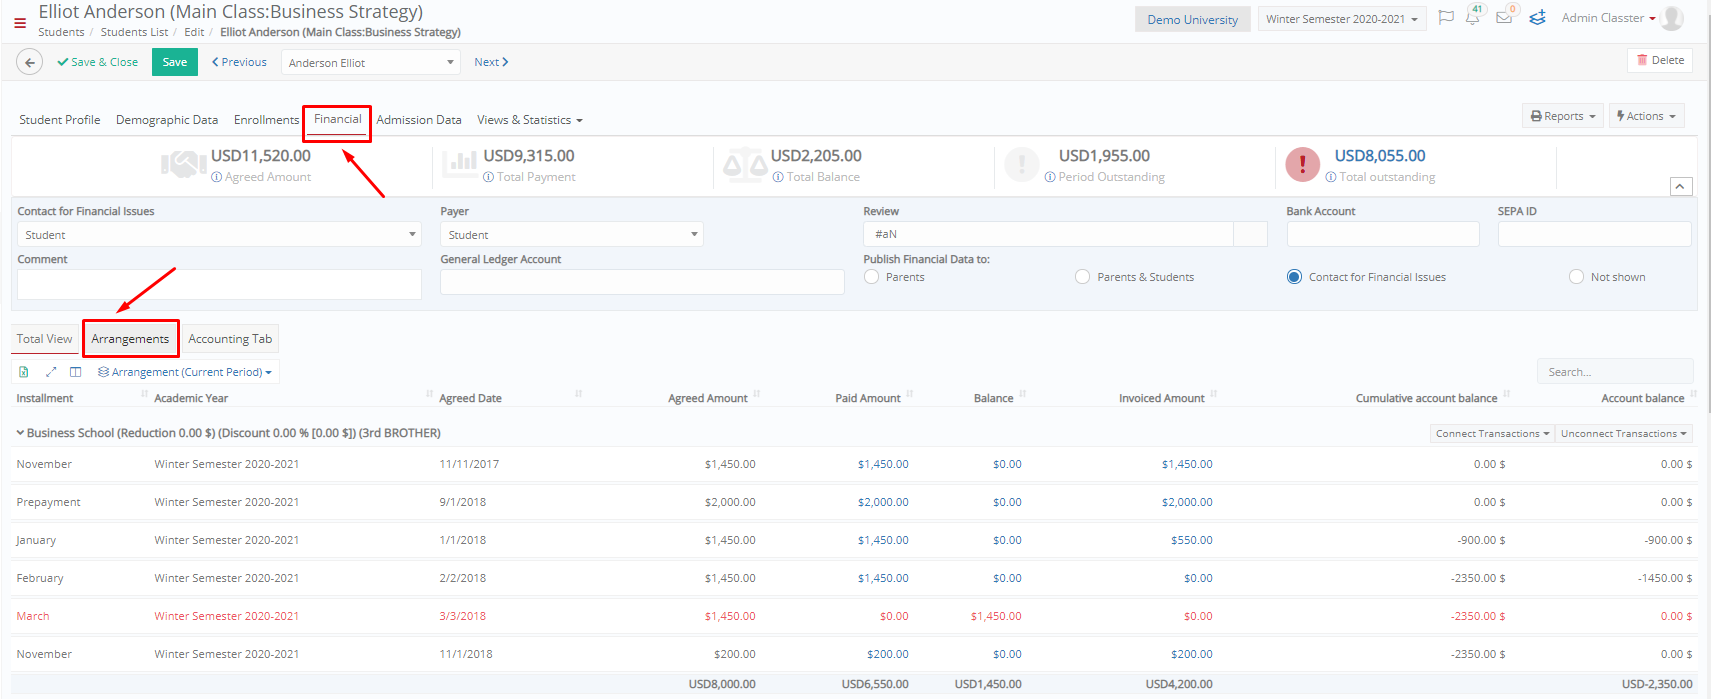
Task: Open Connect Transactions dropdown
Action: (x=1492, y=433)
